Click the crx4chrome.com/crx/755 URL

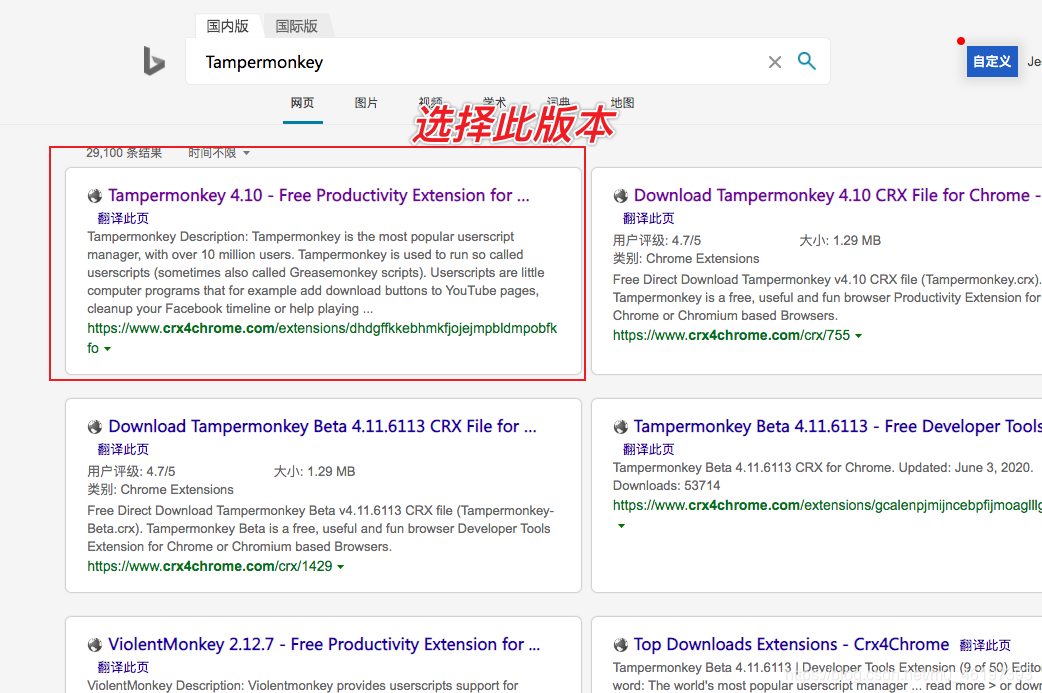tap(731, 336)
